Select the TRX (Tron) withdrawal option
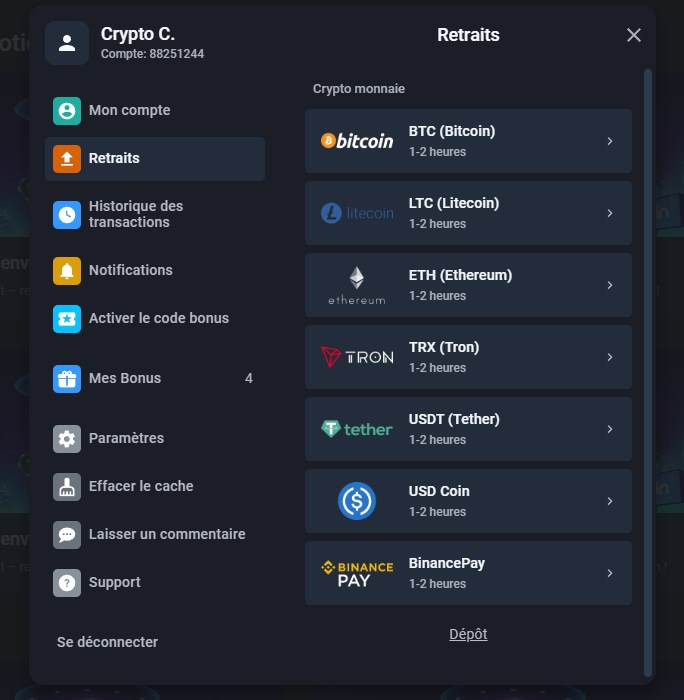The image size is (684, 700). click(x=468, y=357)
